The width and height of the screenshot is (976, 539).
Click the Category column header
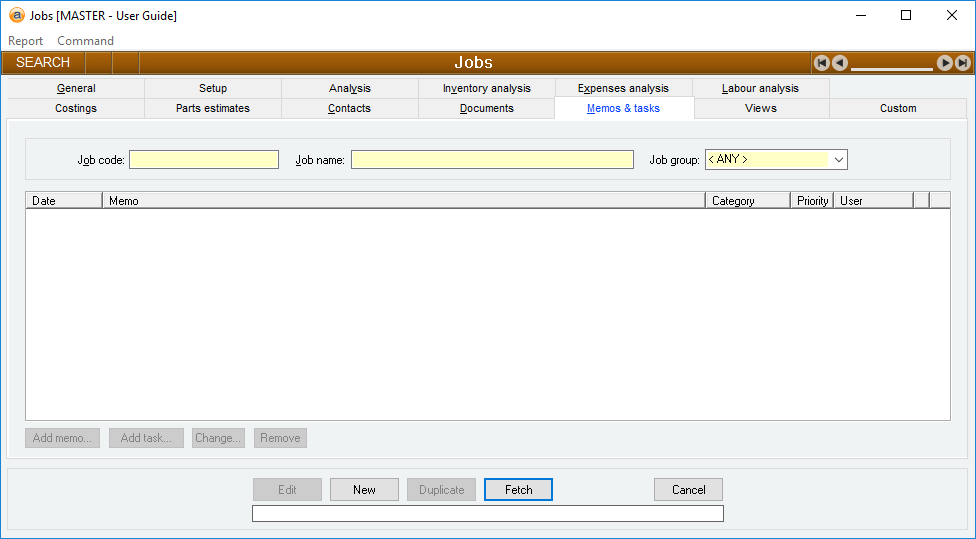[747, 201]
